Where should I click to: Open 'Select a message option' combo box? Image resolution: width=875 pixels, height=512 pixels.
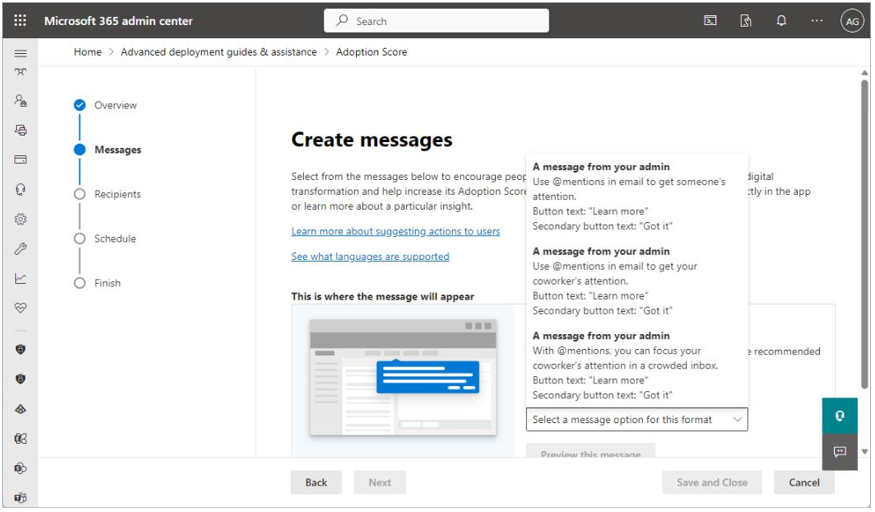637,419
